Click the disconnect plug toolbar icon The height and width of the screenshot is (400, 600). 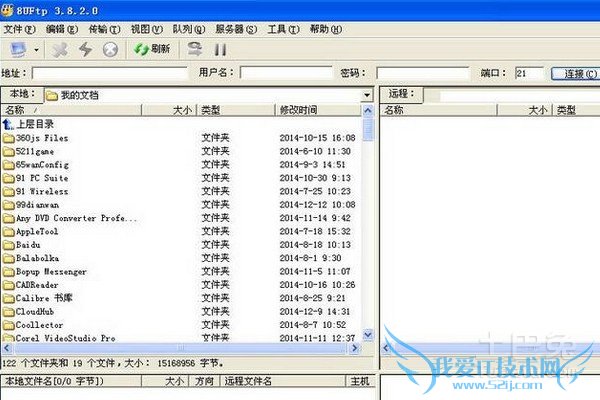pos(60,50)
